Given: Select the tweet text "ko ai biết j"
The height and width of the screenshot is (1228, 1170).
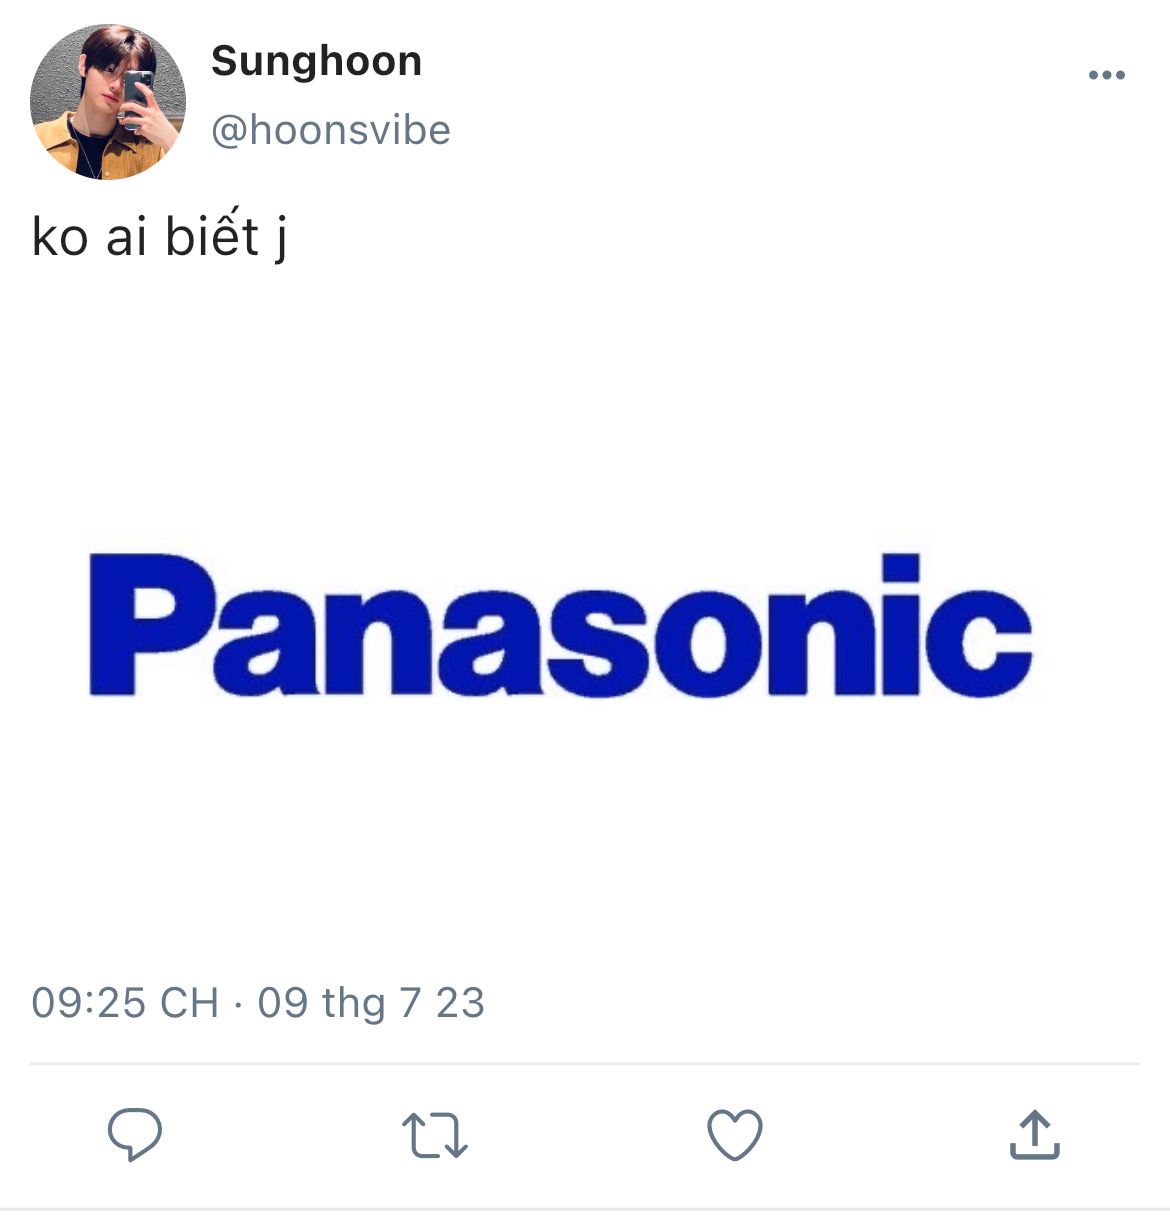Looking at the screenshot, I should 160,236.
